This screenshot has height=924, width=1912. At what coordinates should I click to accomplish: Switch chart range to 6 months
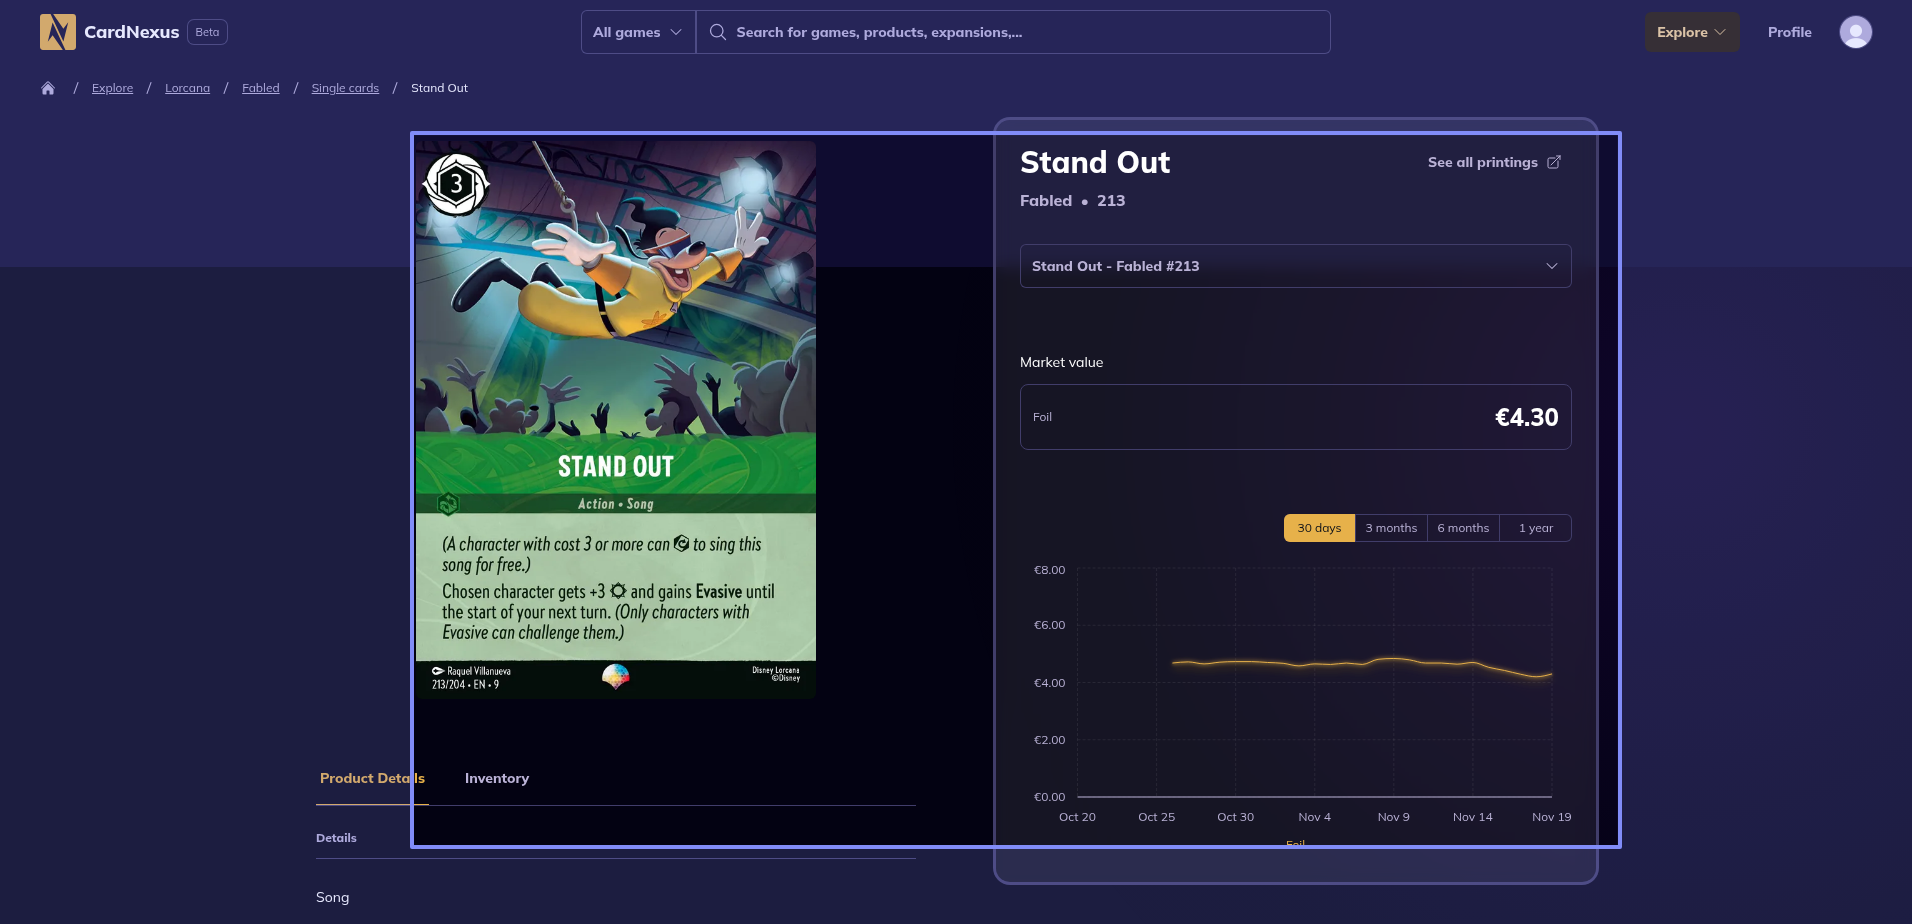[1463, 528]
